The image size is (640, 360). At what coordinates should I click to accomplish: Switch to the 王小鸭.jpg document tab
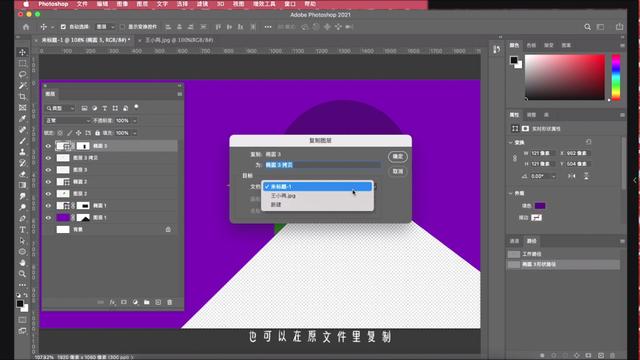point(179,40)
